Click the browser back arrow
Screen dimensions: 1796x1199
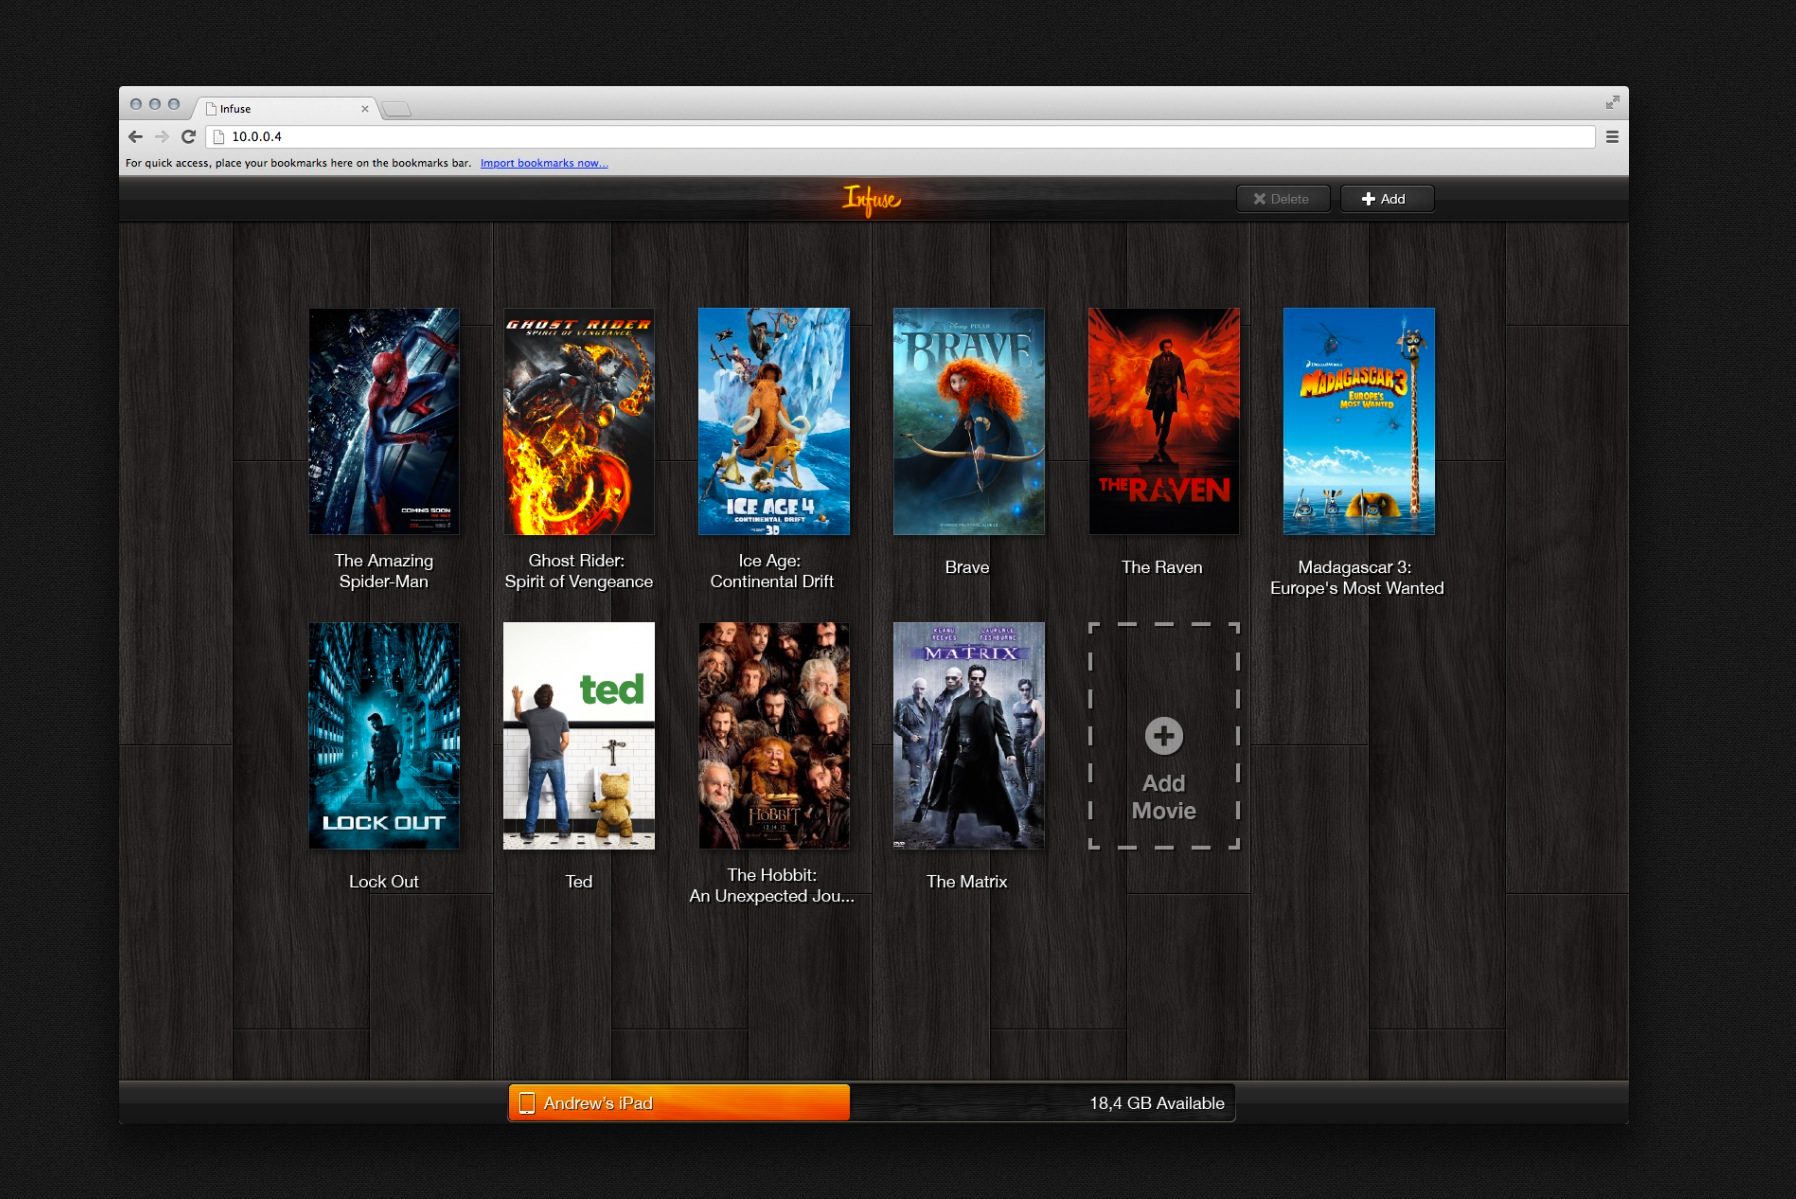tap(135, 137)
